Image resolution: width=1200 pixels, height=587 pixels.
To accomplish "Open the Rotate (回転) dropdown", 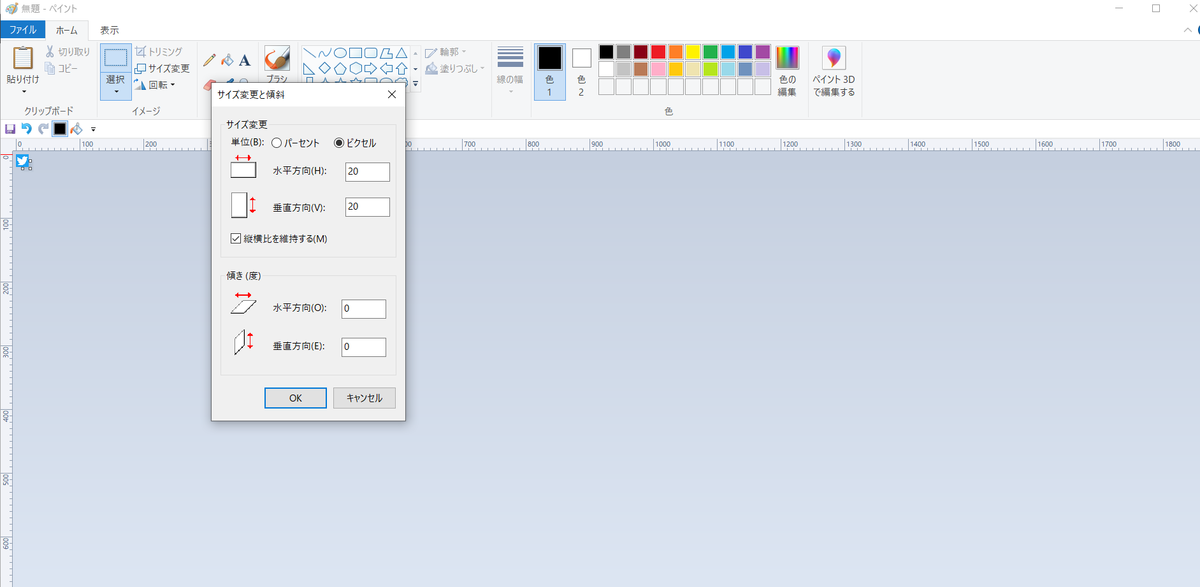I will point(155,85).
